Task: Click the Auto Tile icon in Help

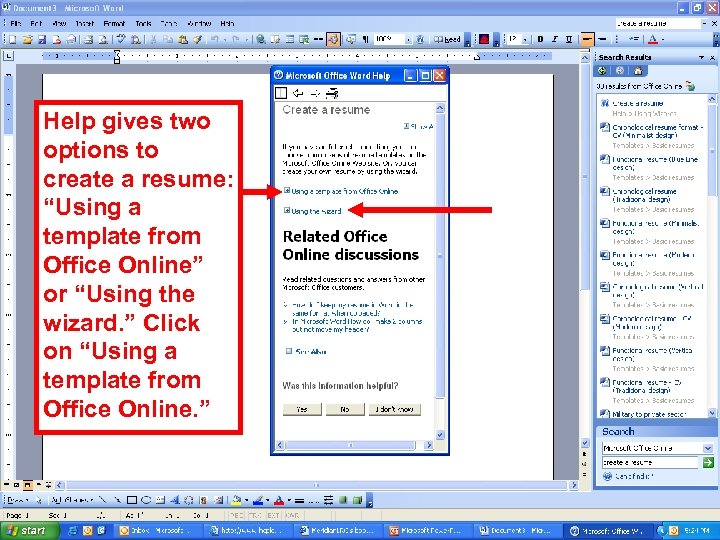Action: (x=281, y=93)
